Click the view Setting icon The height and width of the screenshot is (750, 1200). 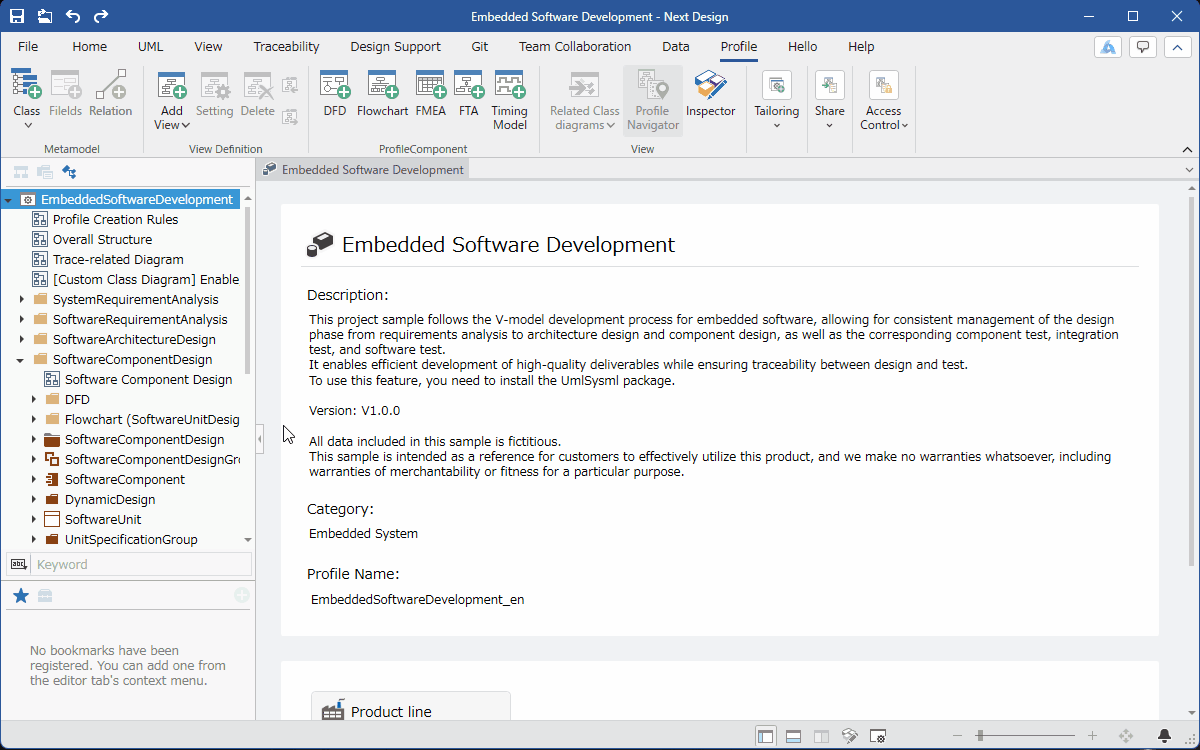click(x=214, y=95)
